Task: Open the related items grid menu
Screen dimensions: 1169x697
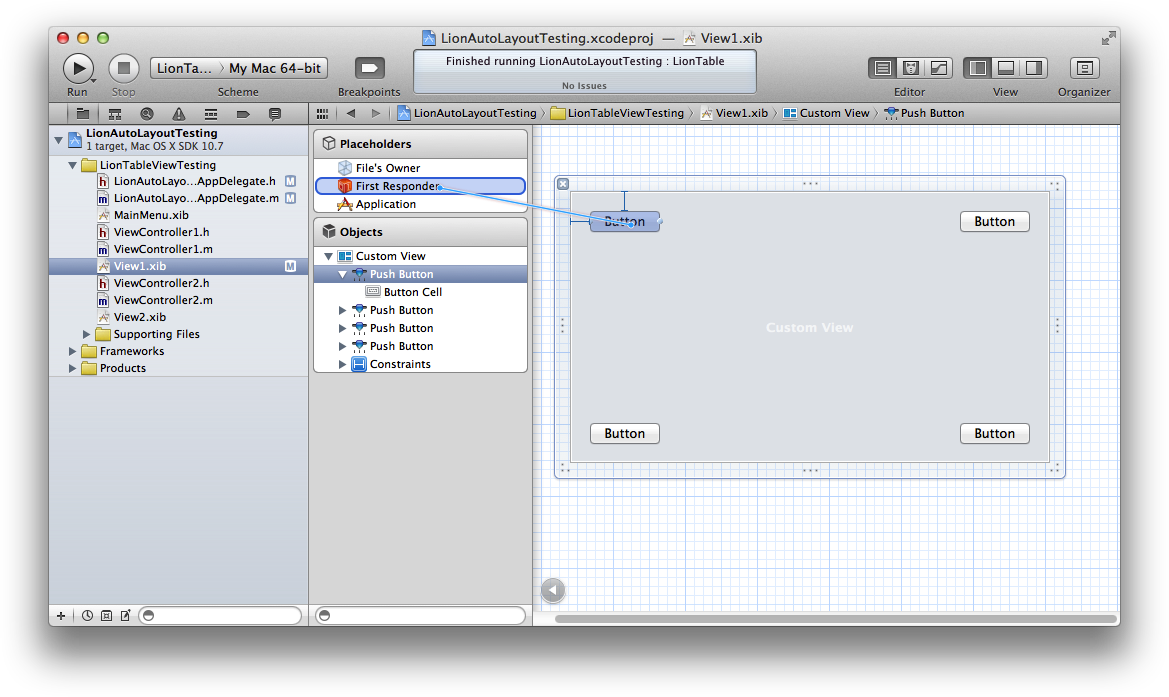Action: click(322, 113)
